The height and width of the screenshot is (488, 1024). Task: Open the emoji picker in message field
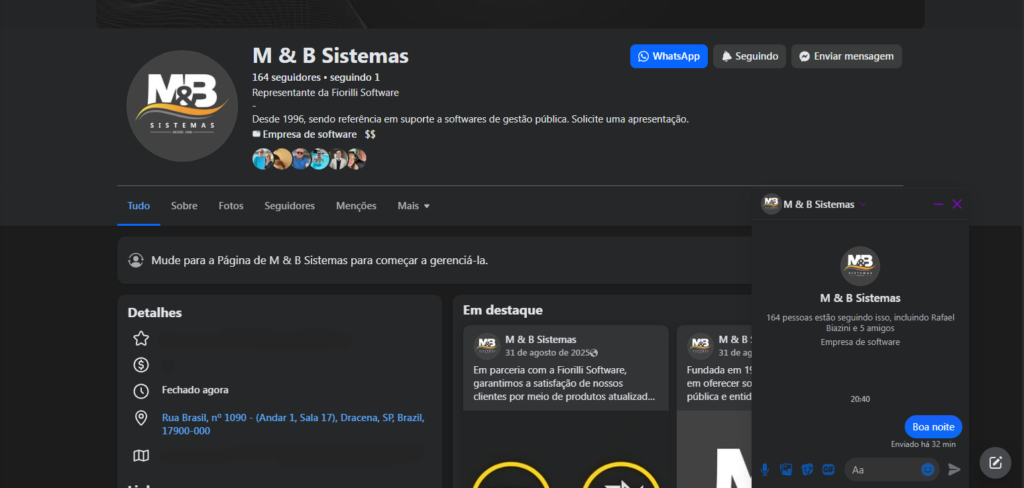point(927,469)
